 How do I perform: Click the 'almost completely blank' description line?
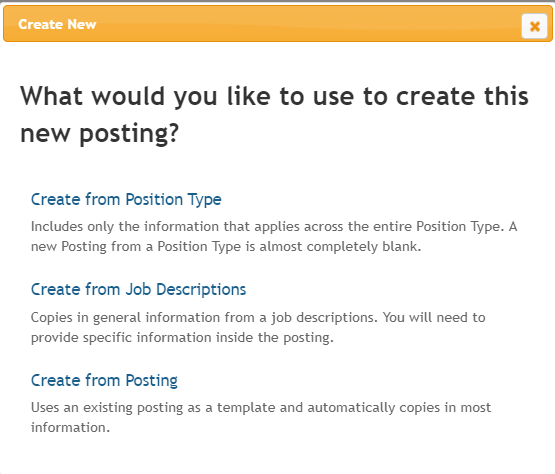pos(226,246)
